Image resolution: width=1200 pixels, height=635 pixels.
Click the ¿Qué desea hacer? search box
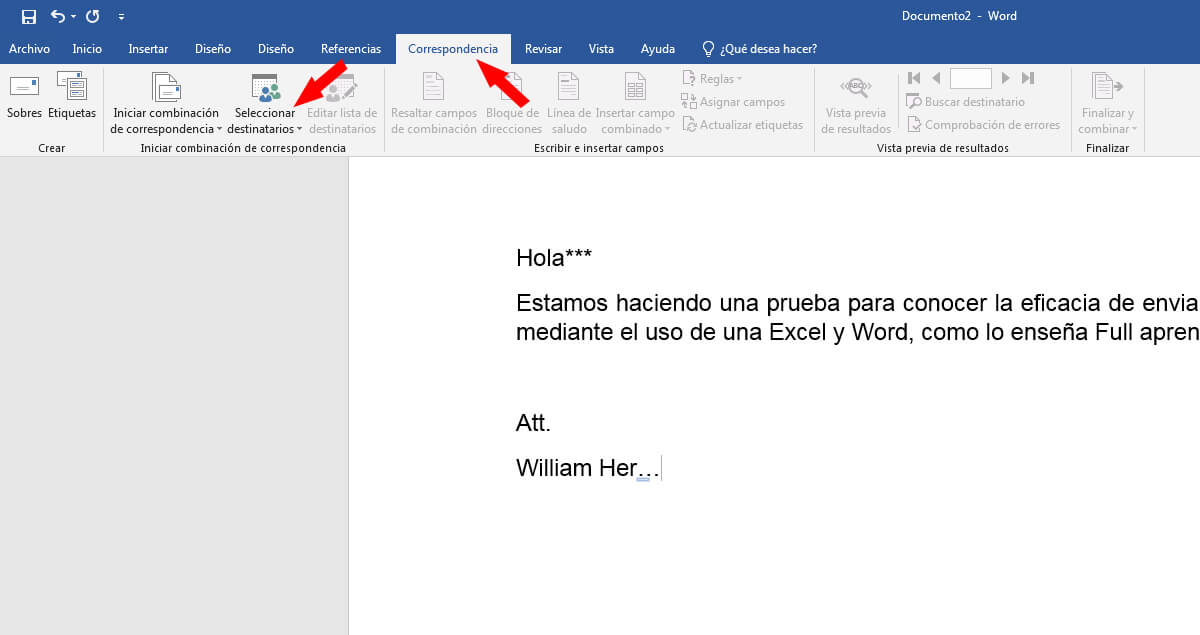coord(759,49)
